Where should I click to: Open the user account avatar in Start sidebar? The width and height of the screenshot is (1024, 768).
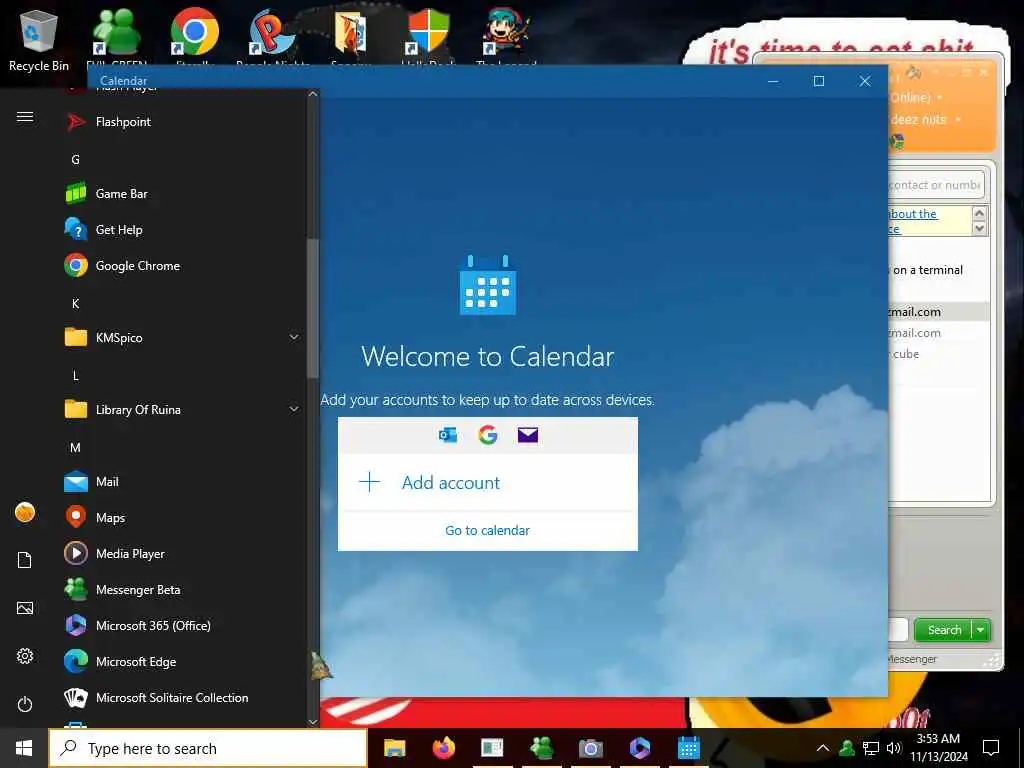click(x=25, y=513)
